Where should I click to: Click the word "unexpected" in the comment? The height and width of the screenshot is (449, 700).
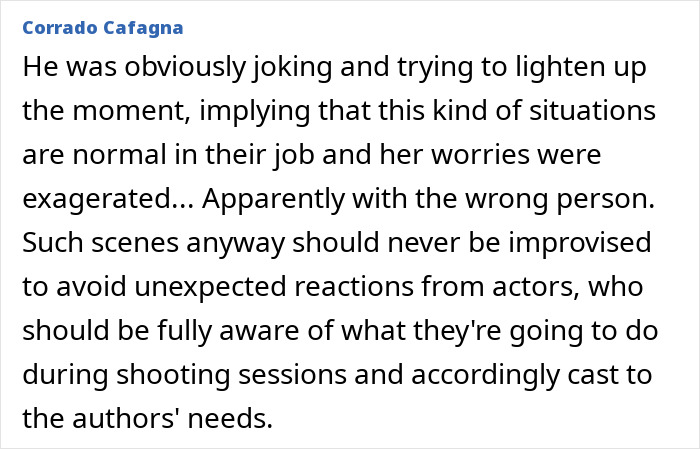point(210,287)
